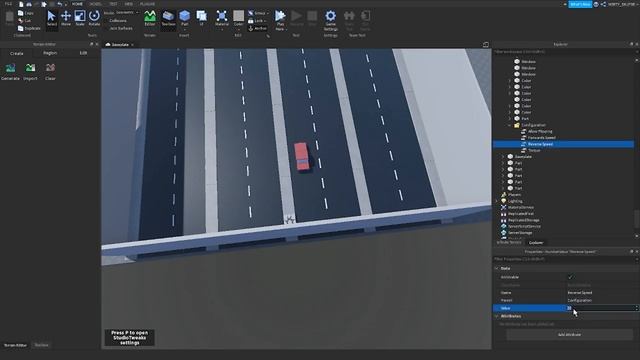This screenshot has height=360, width=640.
Task: Open the Group dropdown in Edit
Action: coord(258,13)
